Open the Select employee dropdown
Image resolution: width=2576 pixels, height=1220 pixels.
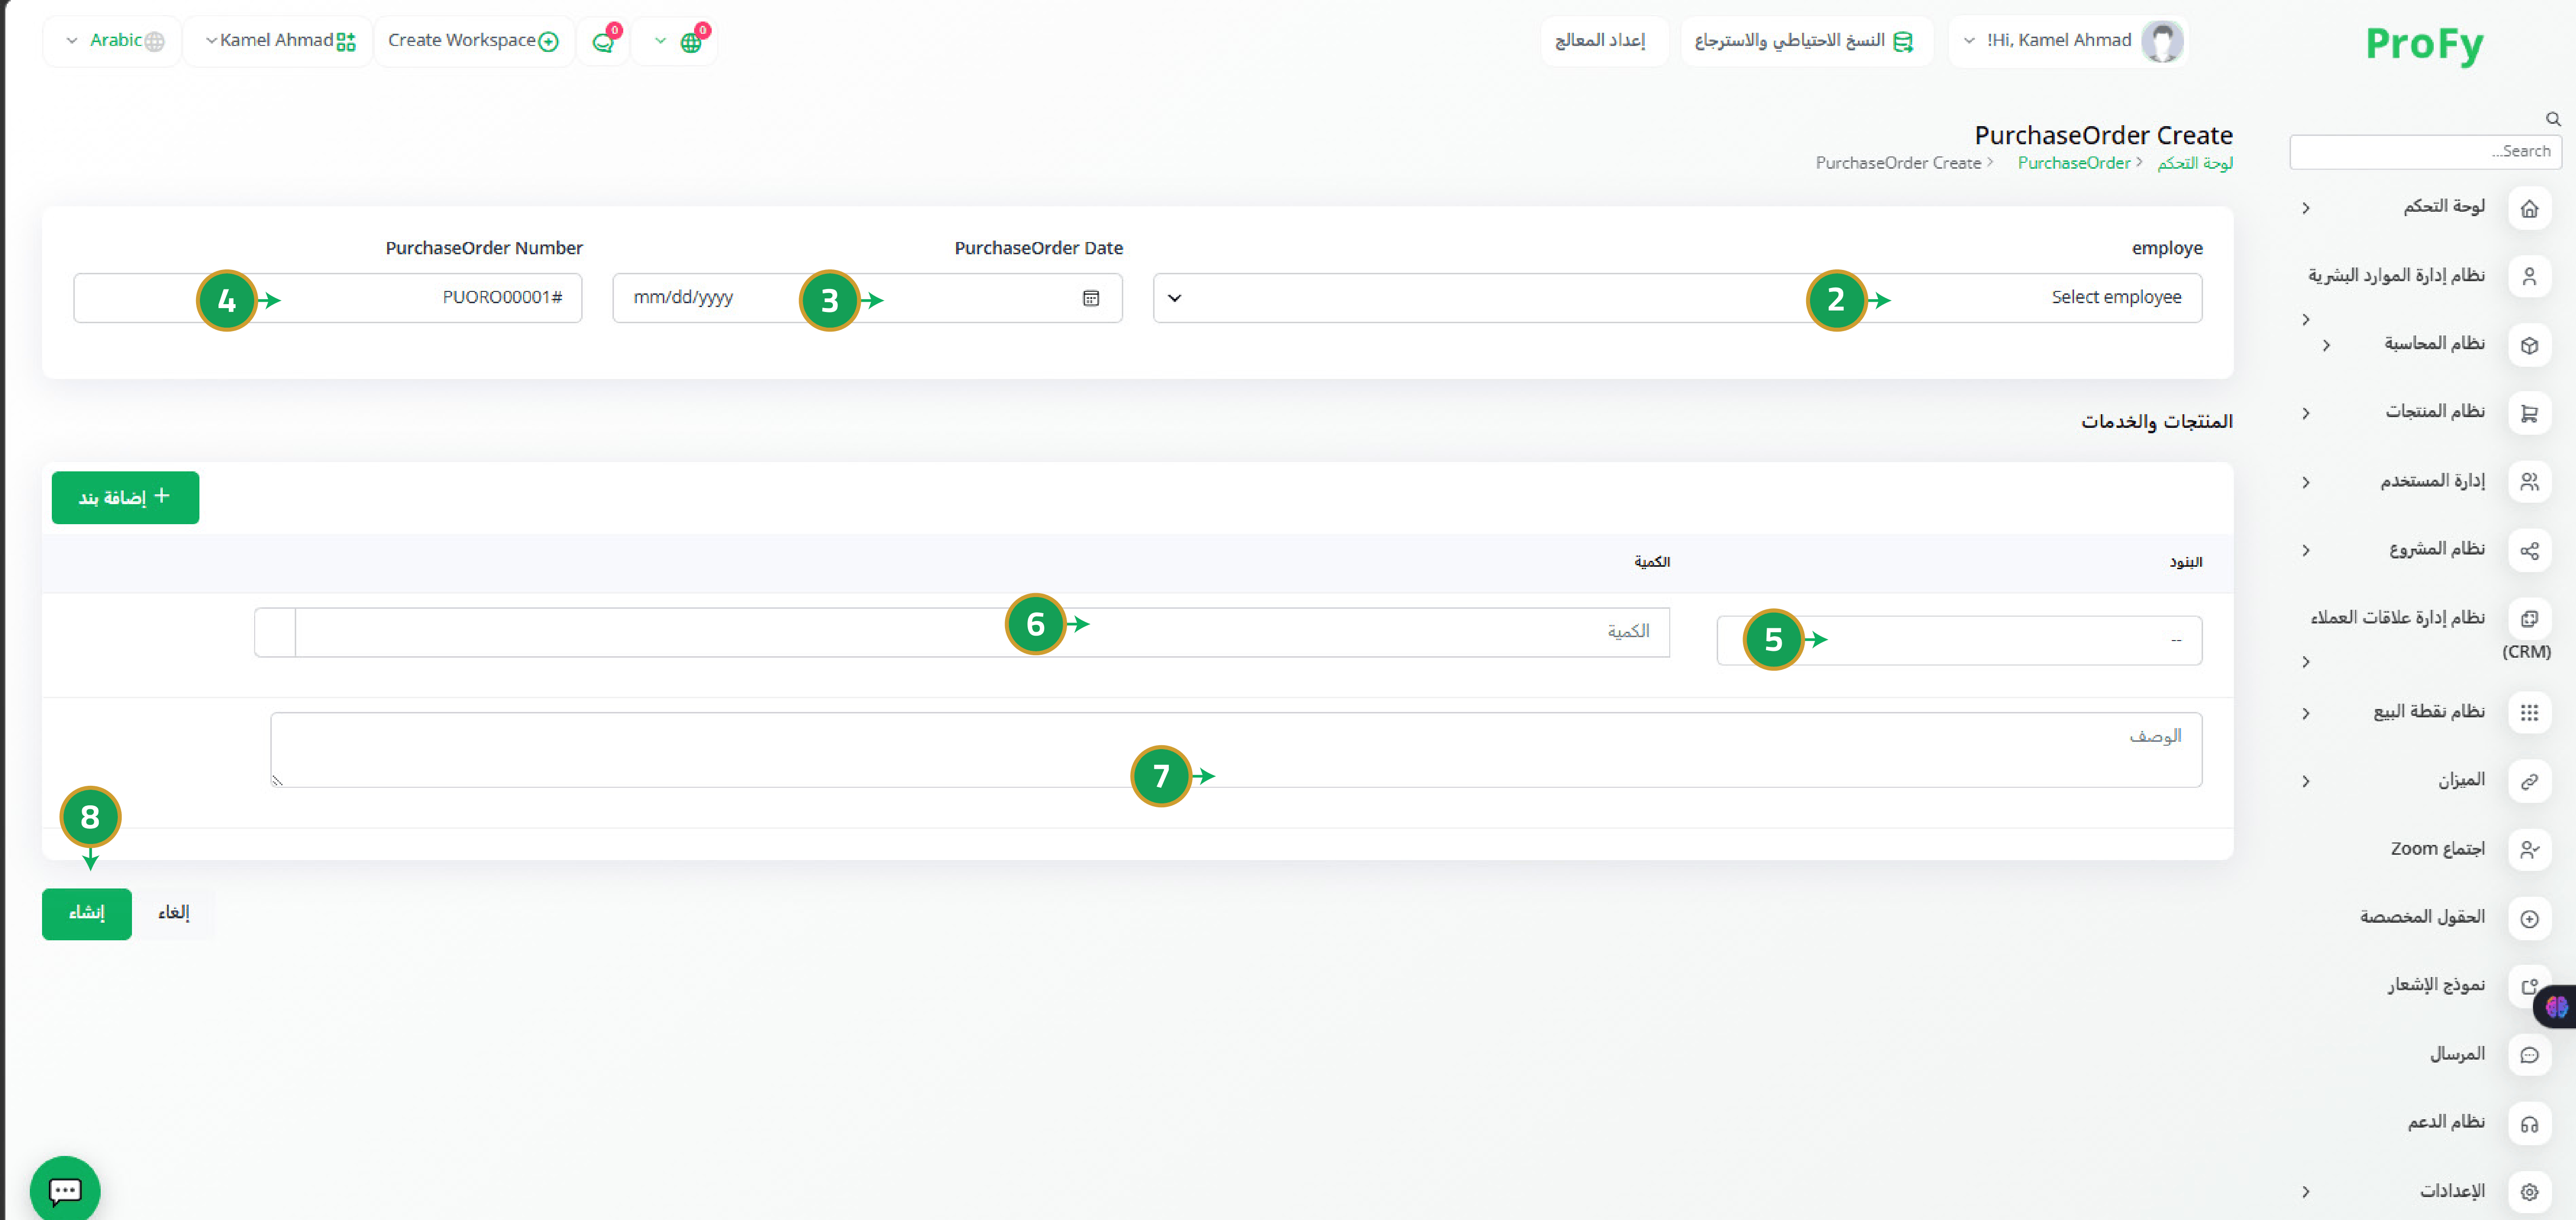pyautogui.click(x=1677, y=298)
